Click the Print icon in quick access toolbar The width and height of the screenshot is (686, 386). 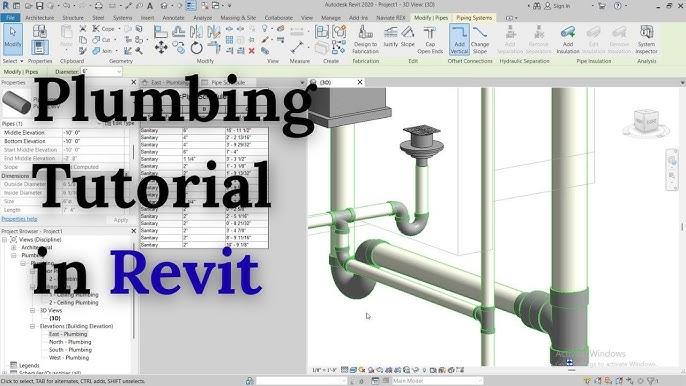(98, 6)
